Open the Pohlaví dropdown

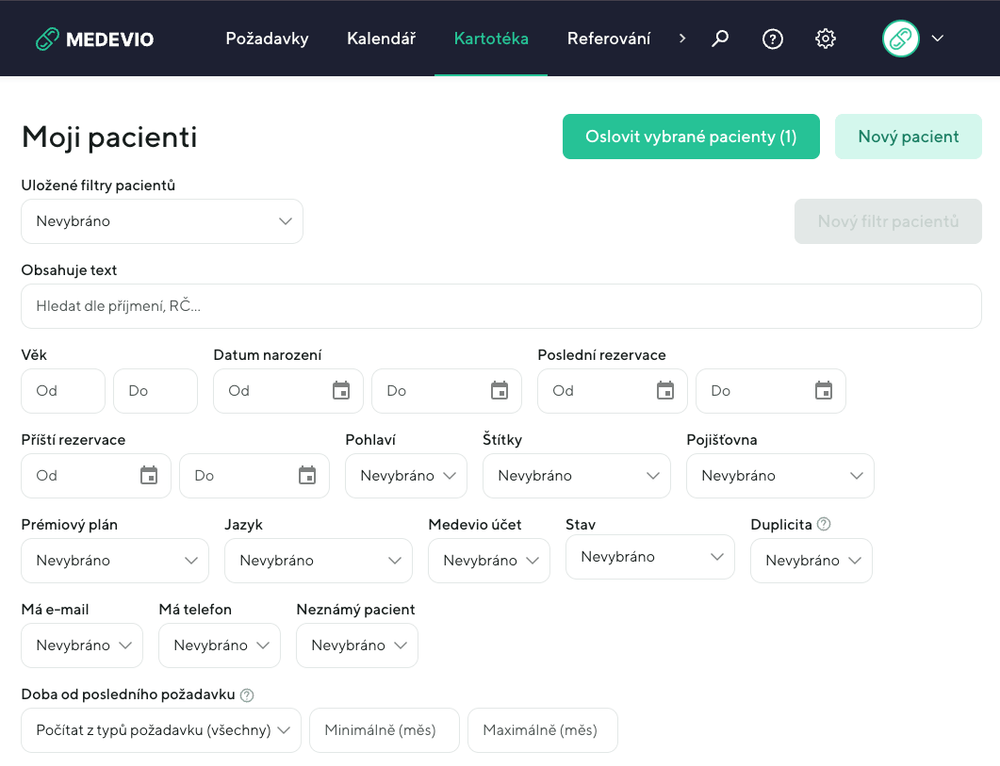coord(406,476)
